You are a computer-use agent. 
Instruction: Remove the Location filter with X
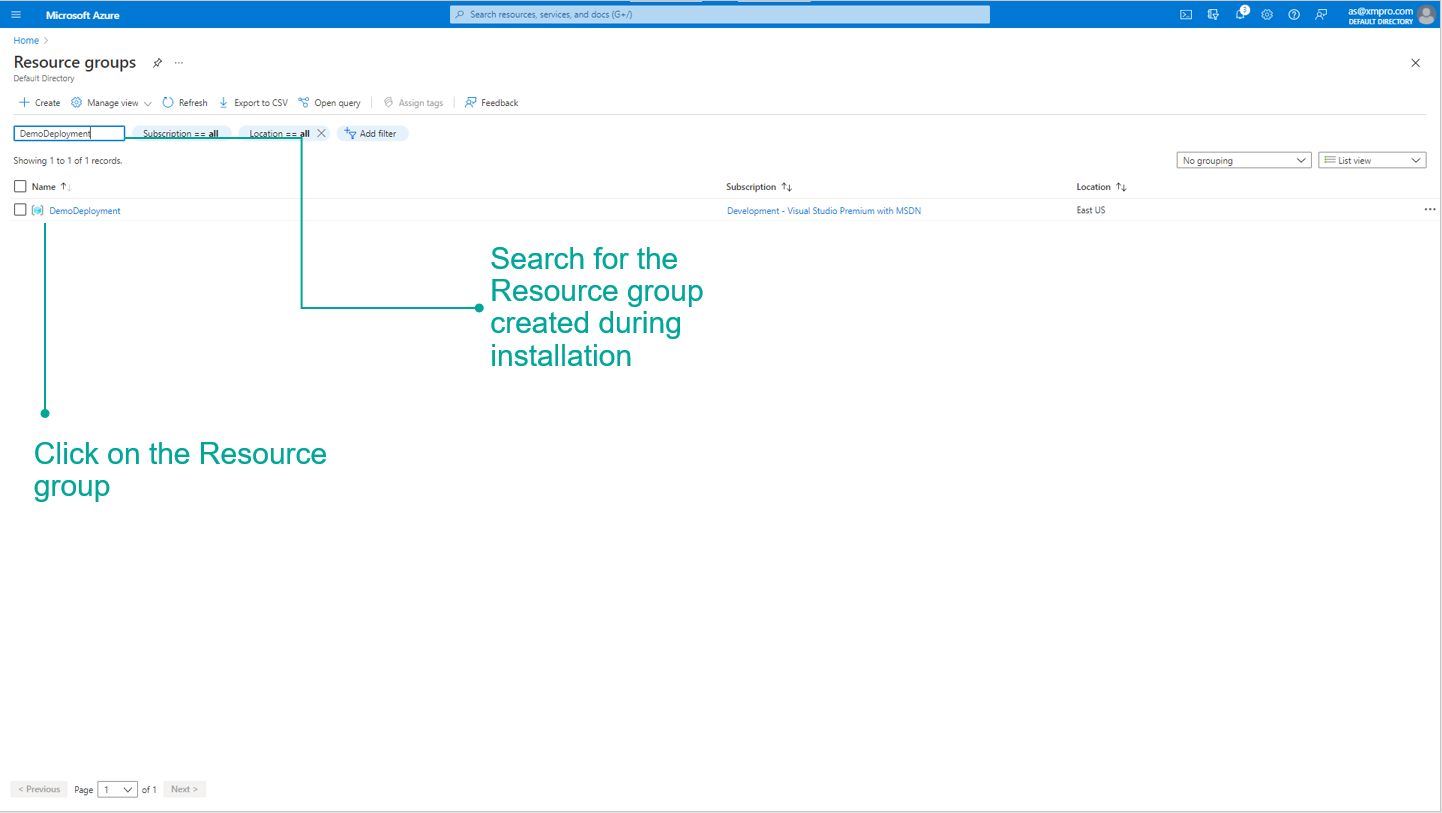pos(321,133)
